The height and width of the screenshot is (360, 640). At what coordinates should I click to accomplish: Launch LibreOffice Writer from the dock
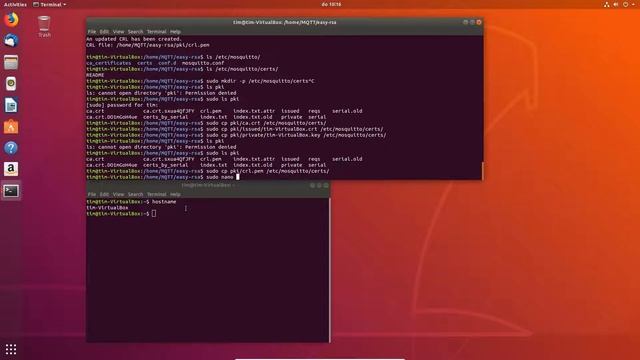pos(11,105)
